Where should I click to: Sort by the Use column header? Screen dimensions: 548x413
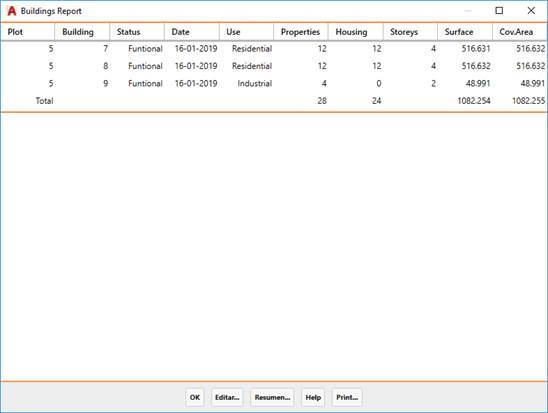[x=246, y=32]
